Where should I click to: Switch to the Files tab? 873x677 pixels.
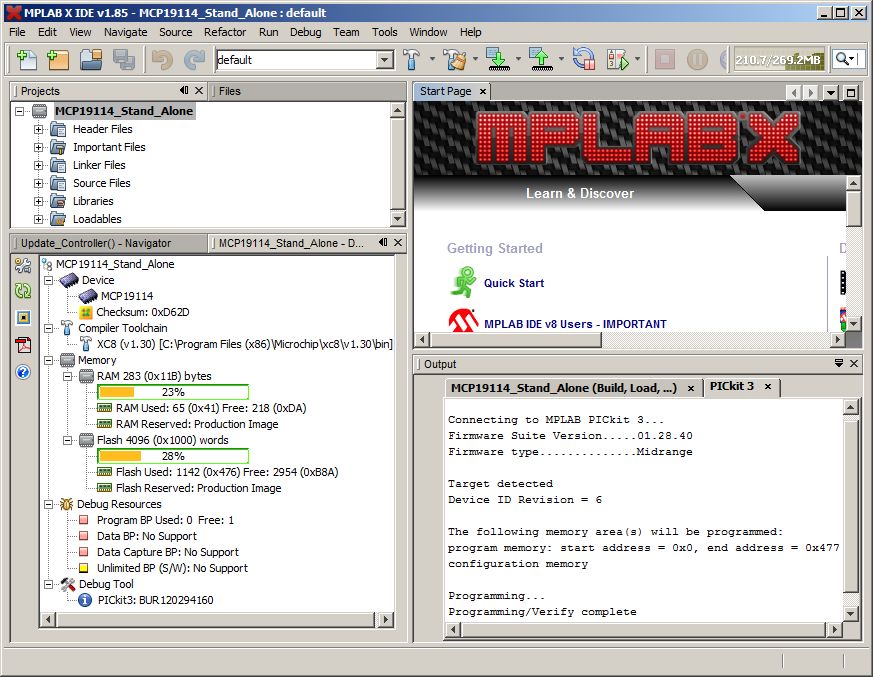pyautogui.click(x=230, y=91)
